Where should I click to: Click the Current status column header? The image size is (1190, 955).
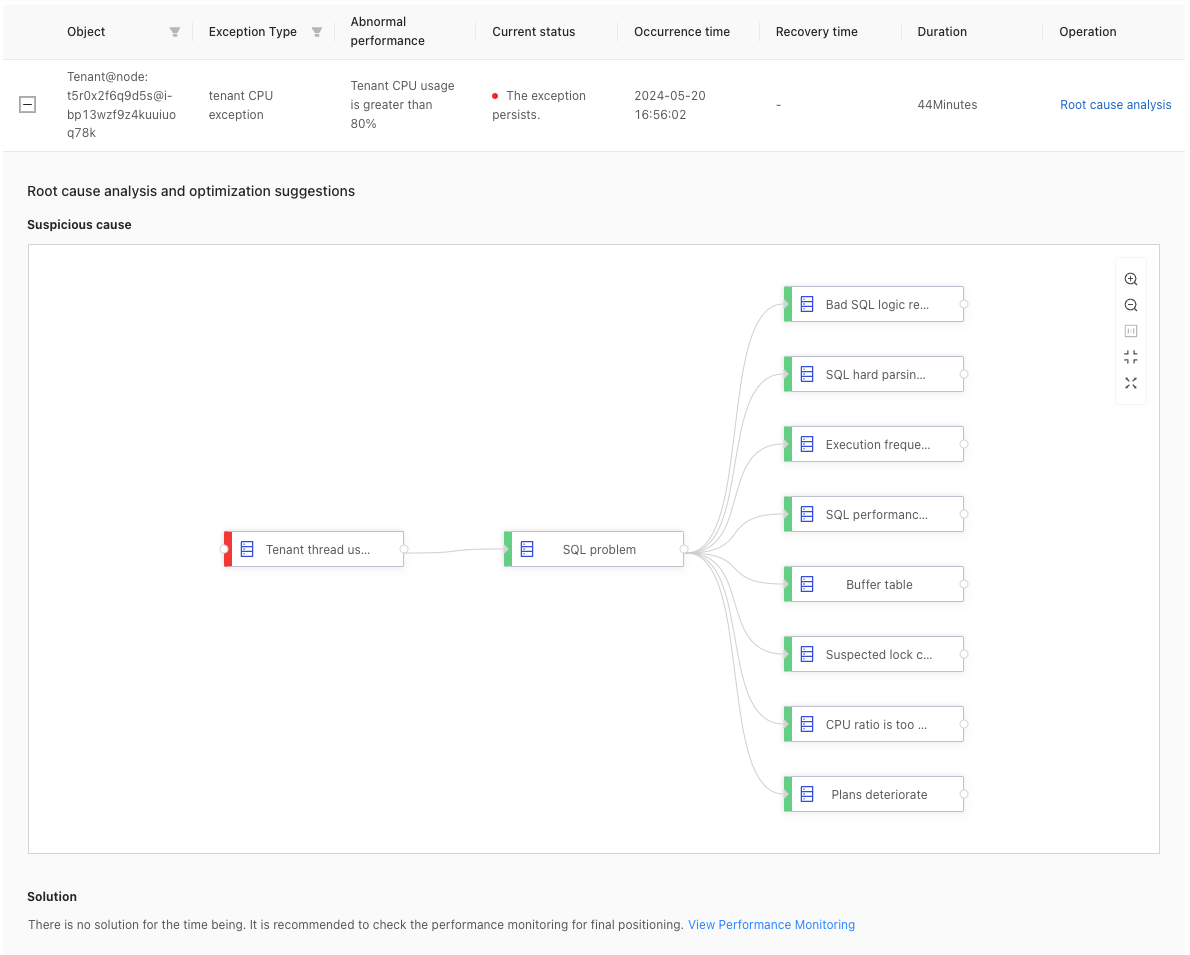pos(534,32)
